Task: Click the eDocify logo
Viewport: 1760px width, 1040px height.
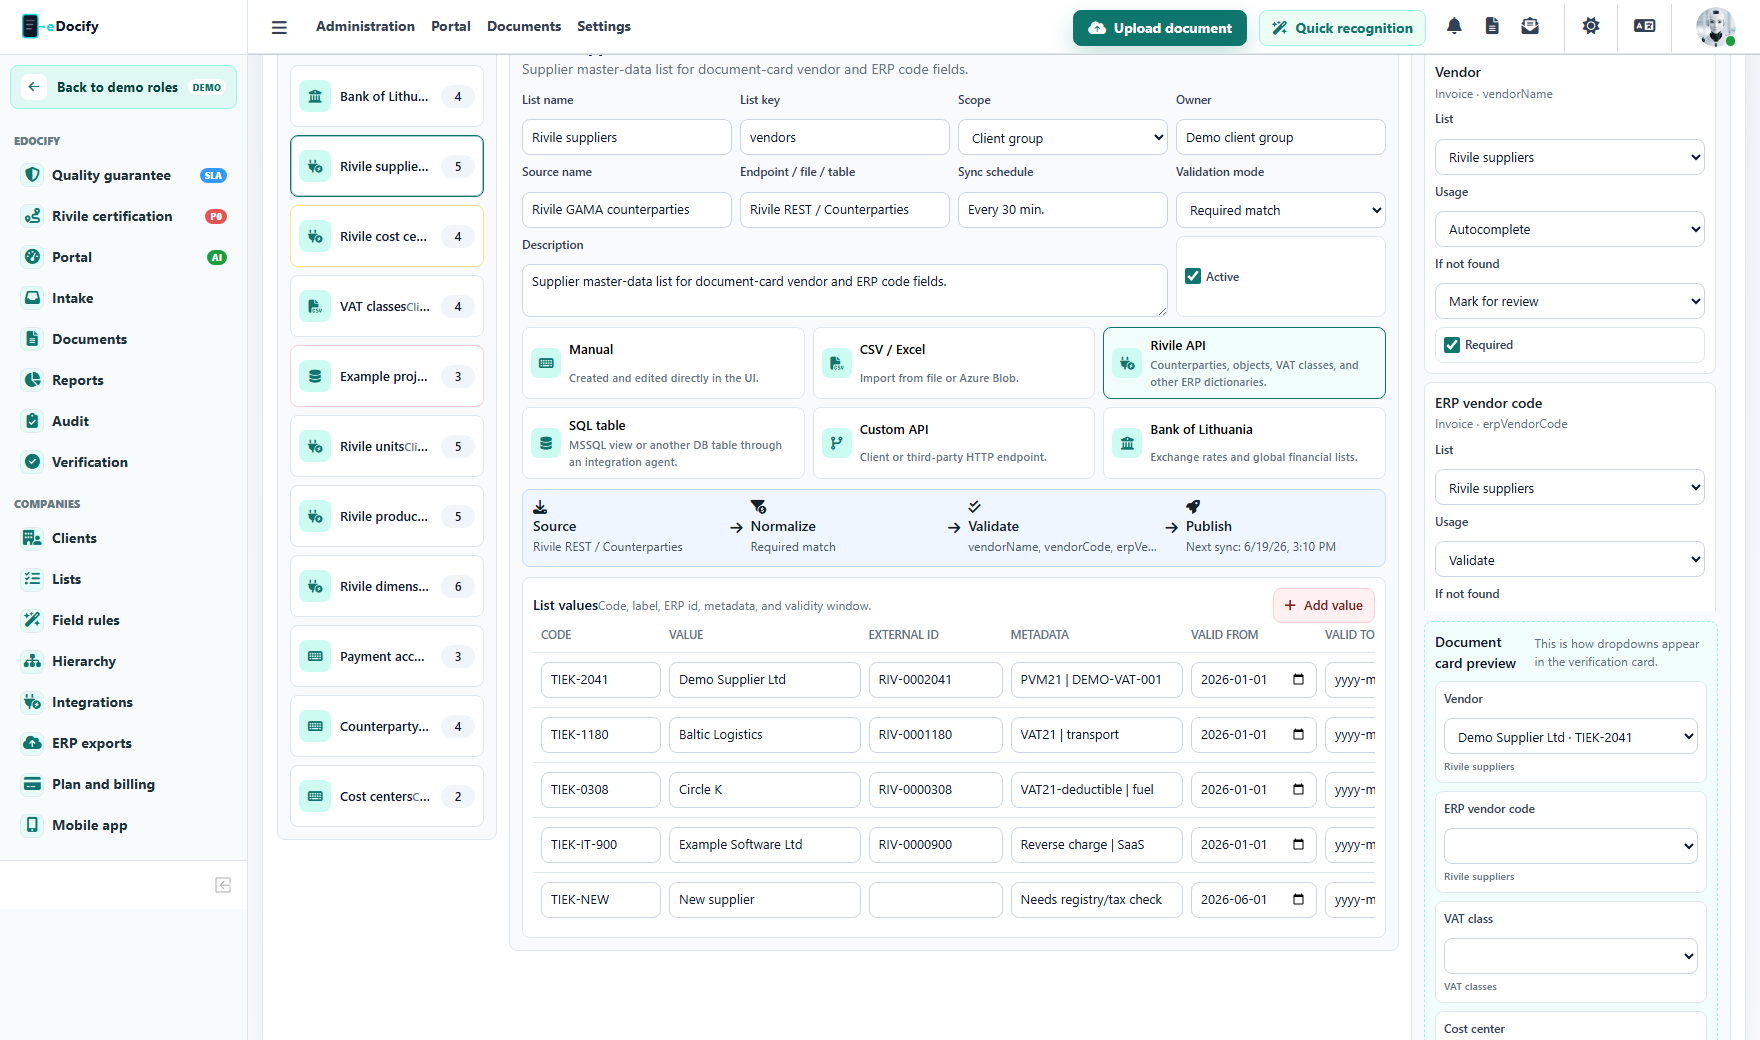Action: click(61, 26)
